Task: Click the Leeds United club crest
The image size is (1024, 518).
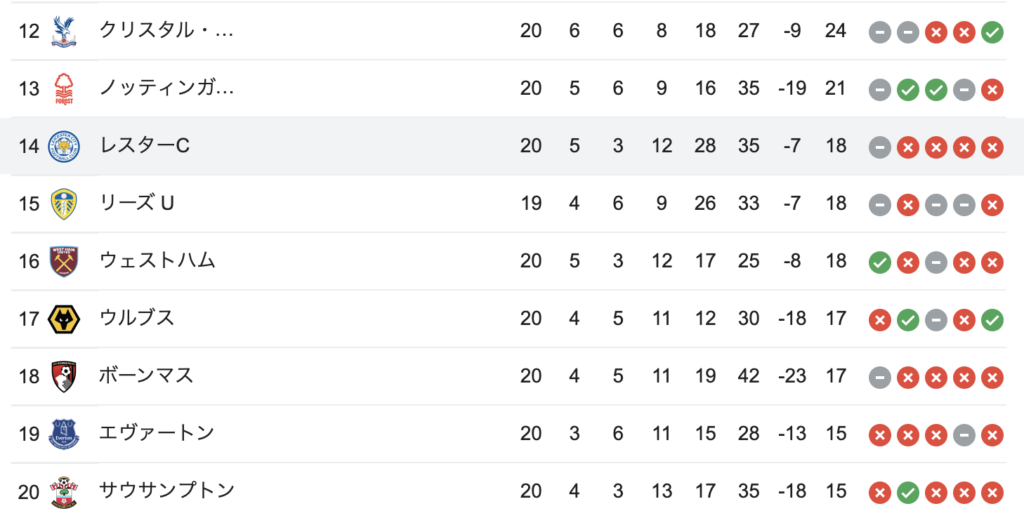Action: click(64, 204)
